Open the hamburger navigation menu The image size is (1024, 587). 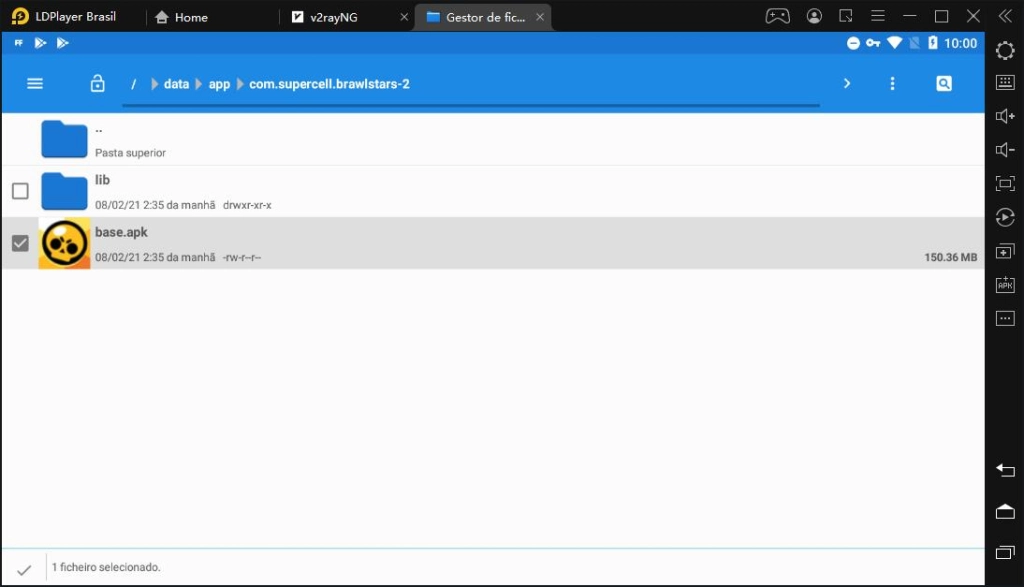click(35, 84)
